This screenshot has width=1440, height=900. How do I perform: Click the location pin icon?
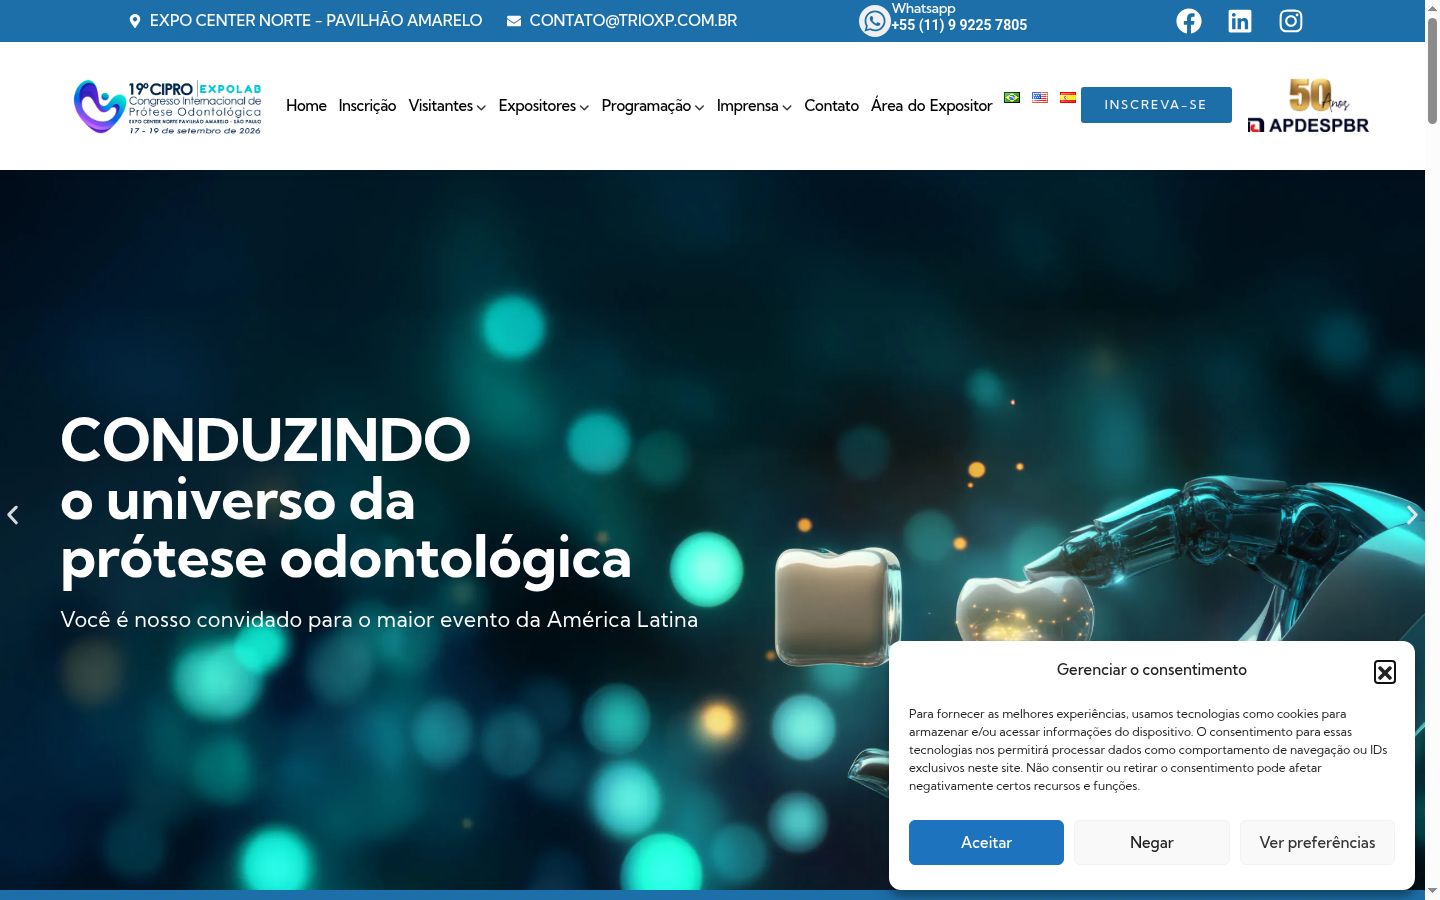click(135, 21)
